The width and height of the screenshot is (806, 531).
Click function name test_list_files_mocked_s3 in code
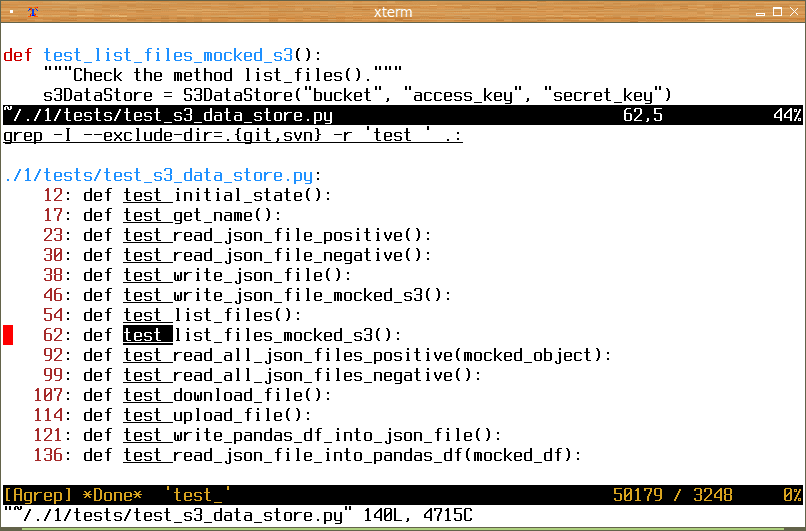pyautogui.click(x=168, y=54)
